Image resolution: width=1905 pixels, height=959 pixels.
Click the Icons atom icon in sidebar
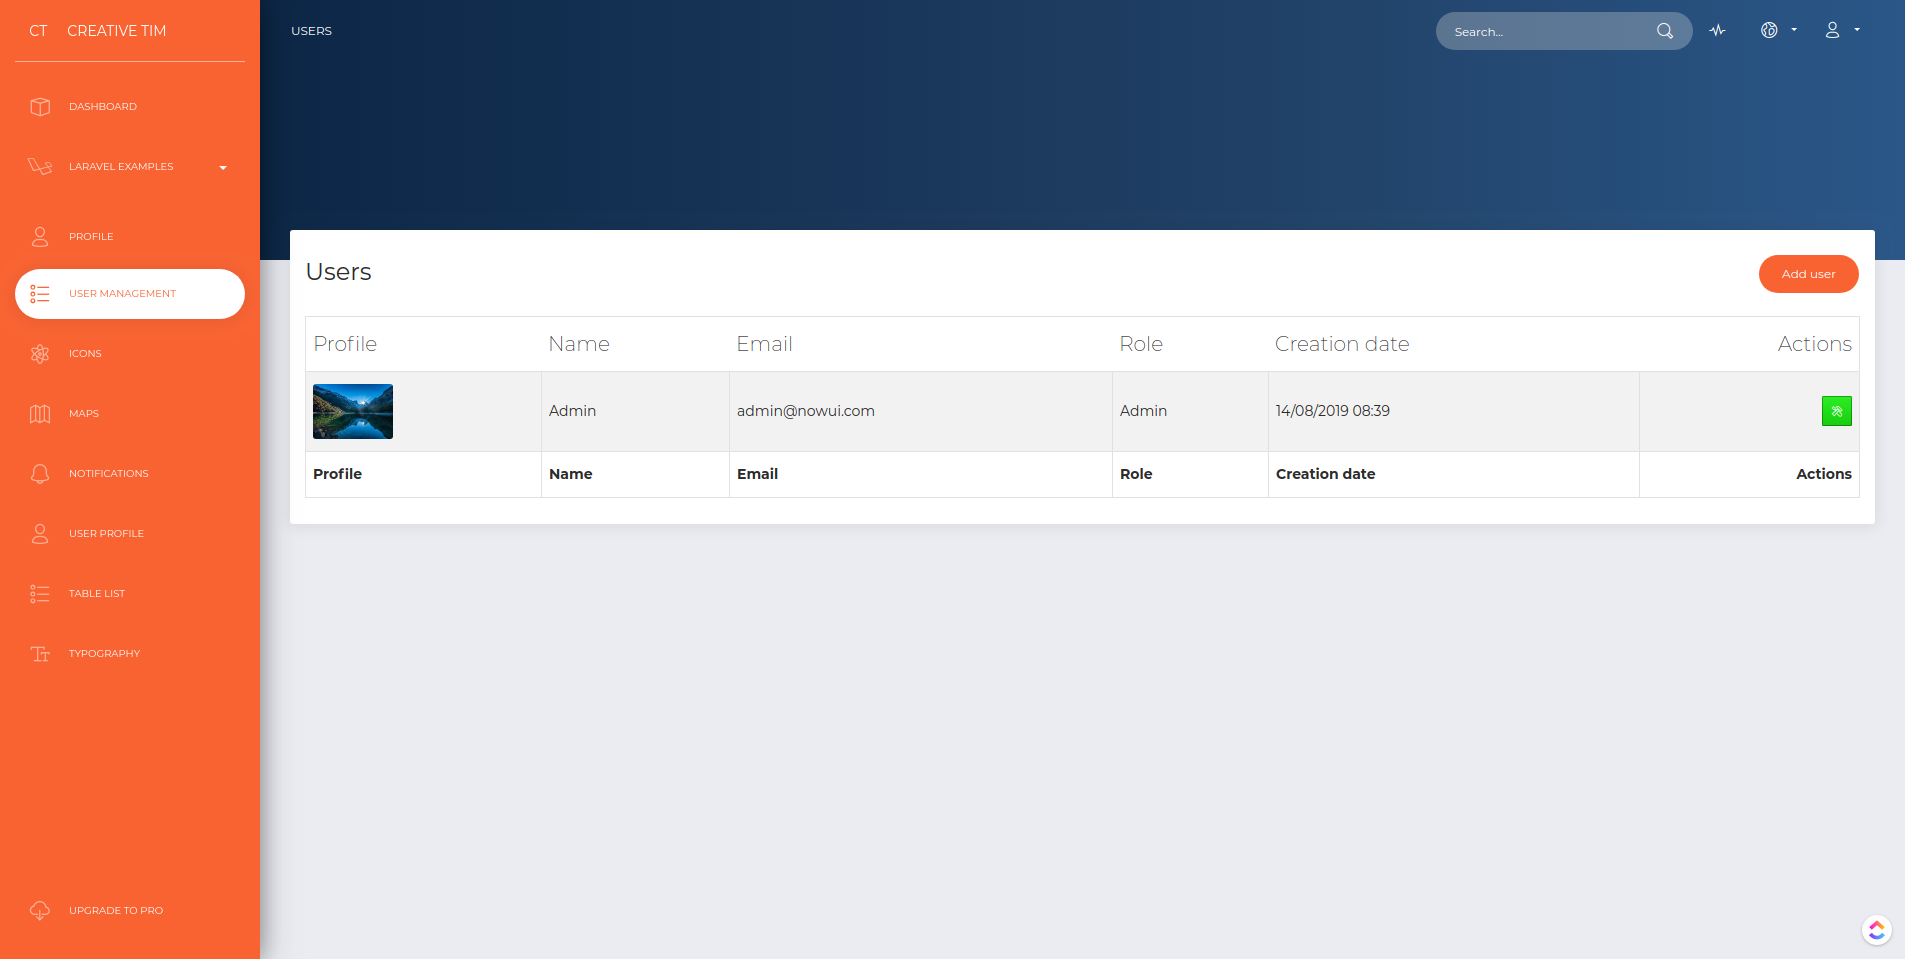click(x=40, y=354)
